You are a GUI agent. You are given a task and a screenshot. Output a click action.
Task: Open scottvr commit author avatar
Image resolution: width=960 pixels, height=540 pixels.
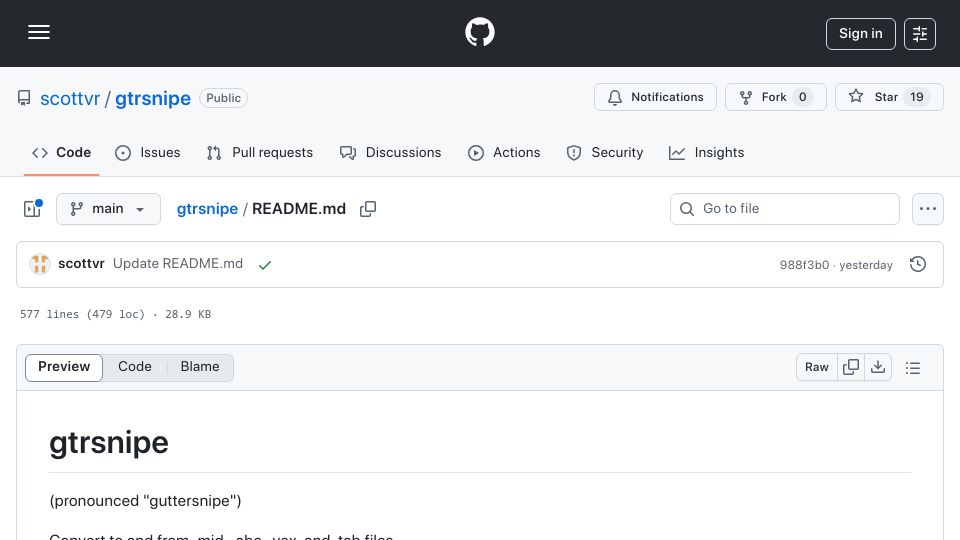(40, 264)
